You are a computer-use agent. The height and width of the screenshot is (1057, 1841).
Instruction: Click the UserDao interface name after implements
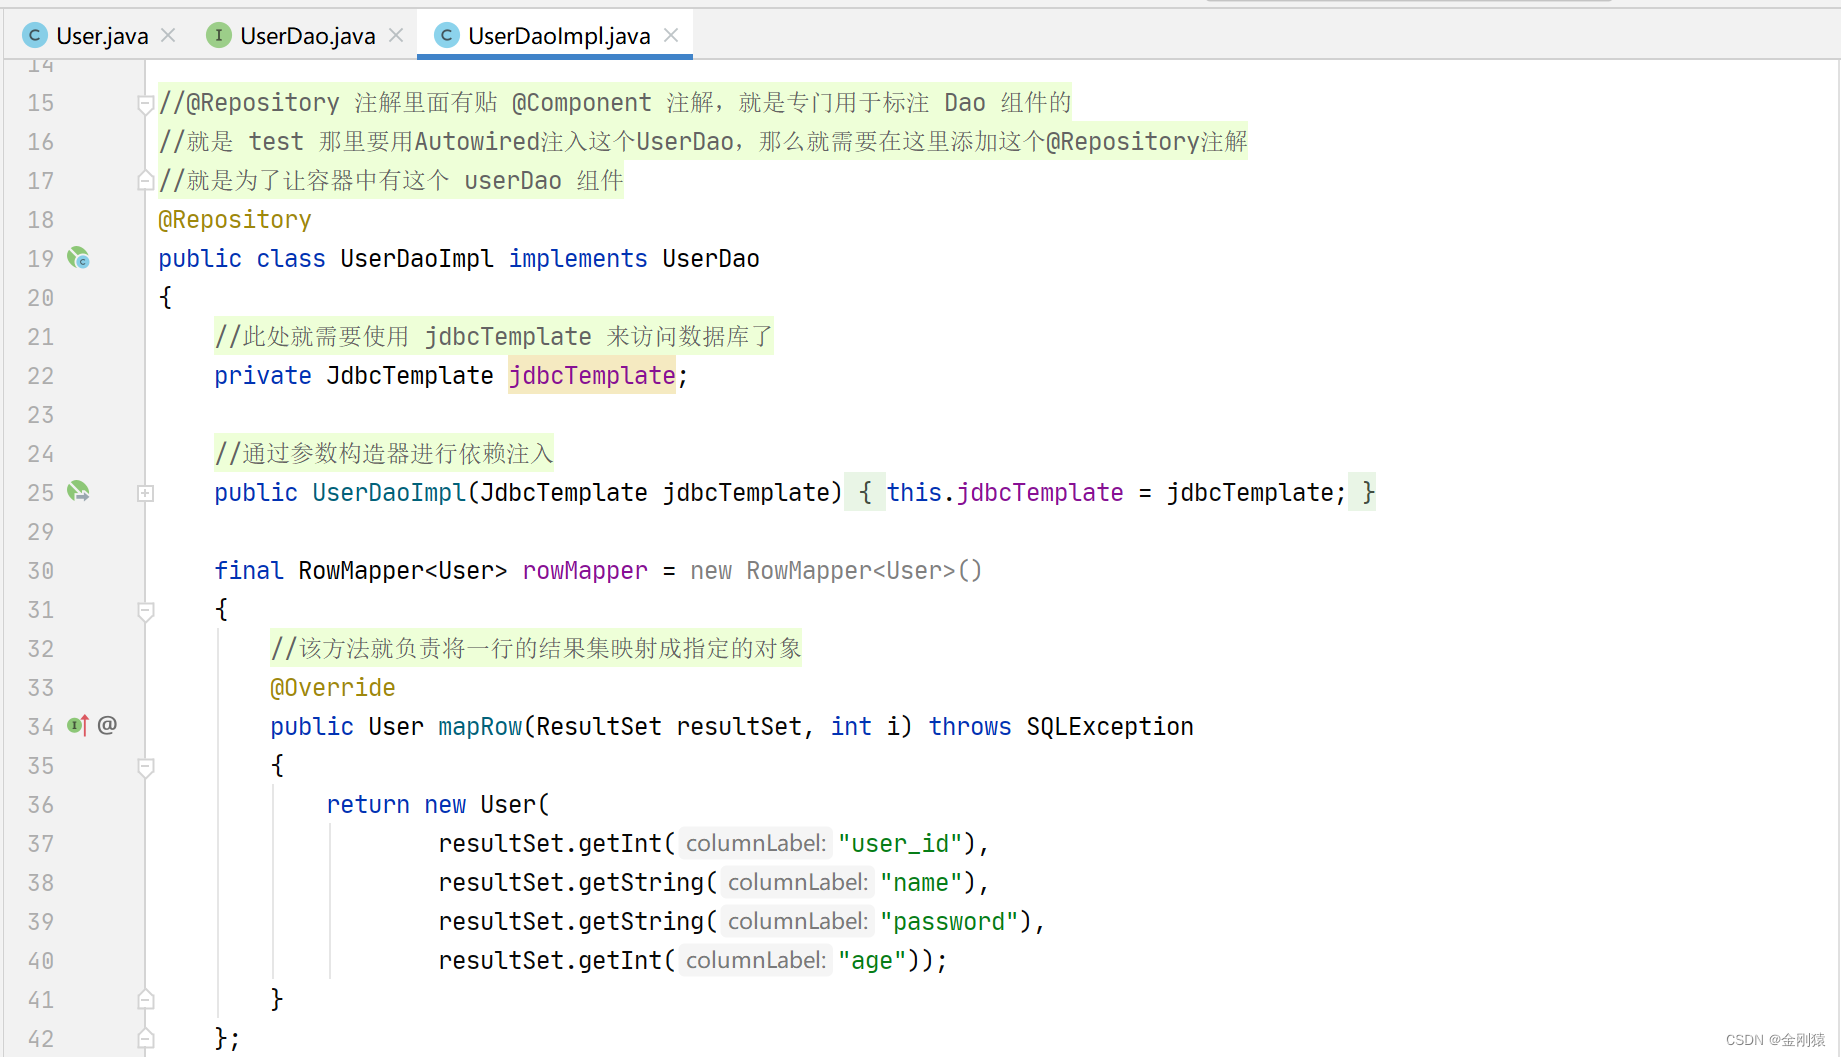[711, 259]
